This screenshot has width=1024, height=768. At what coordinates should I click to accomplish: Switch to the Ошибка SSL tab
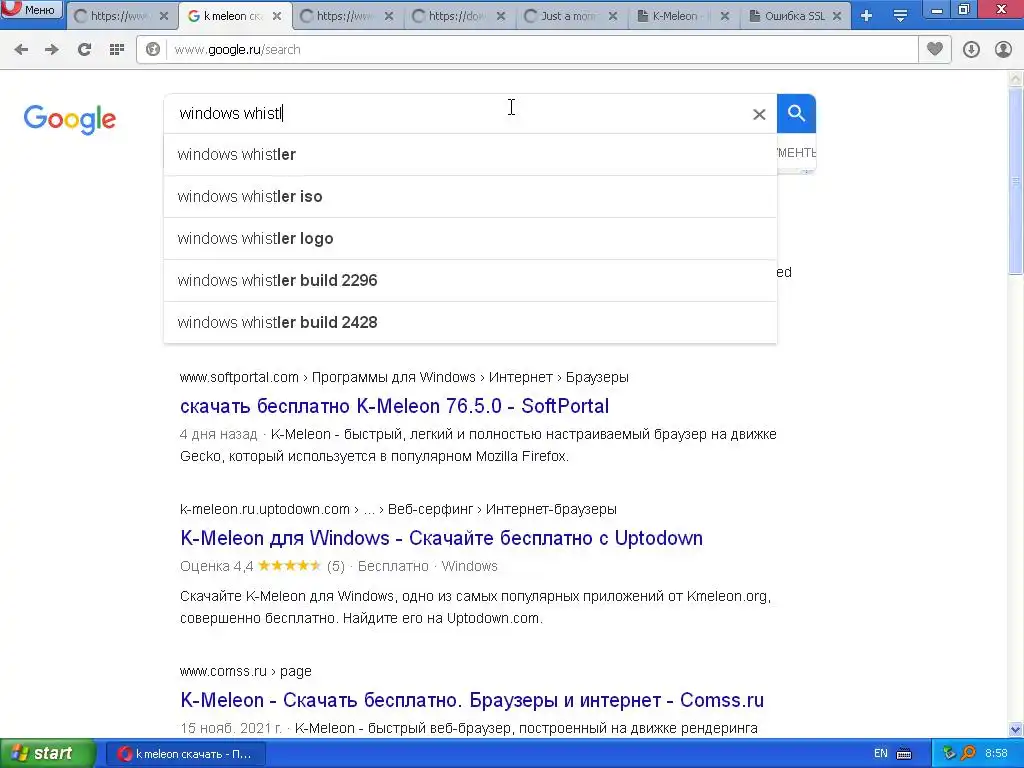point(795,16)
